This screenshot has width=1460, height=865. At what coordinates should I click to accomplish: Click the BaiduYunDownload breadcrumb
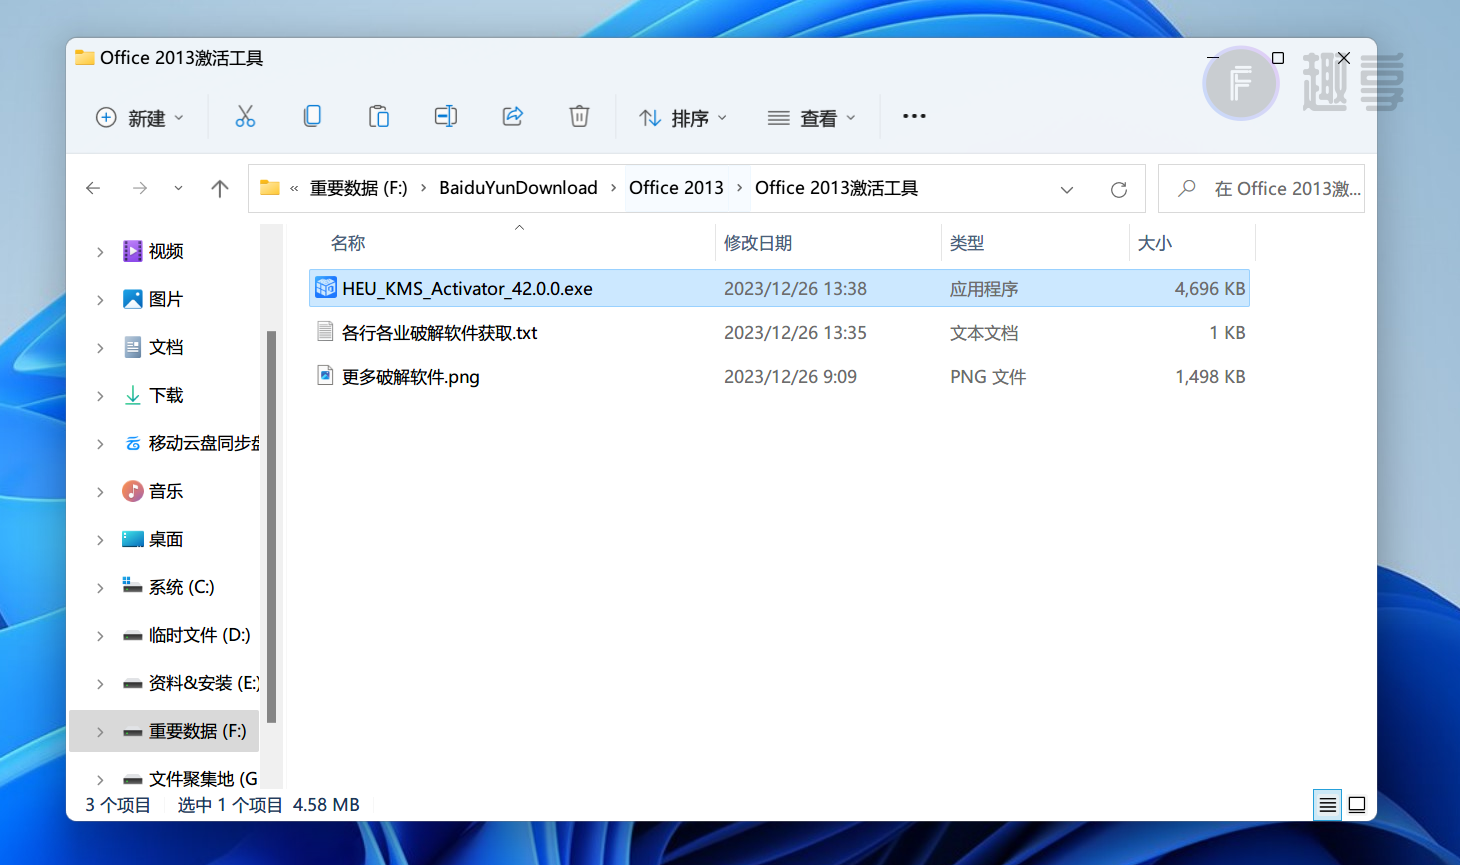point(518,188)
